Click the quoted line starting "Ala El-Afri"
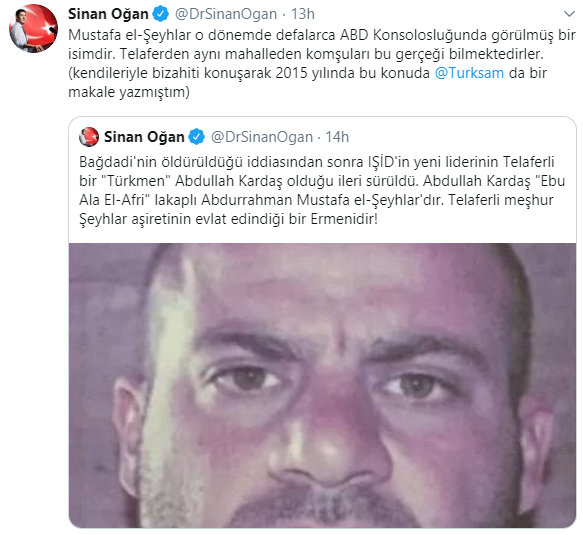 pyautogui.click(x=316, y=200)
